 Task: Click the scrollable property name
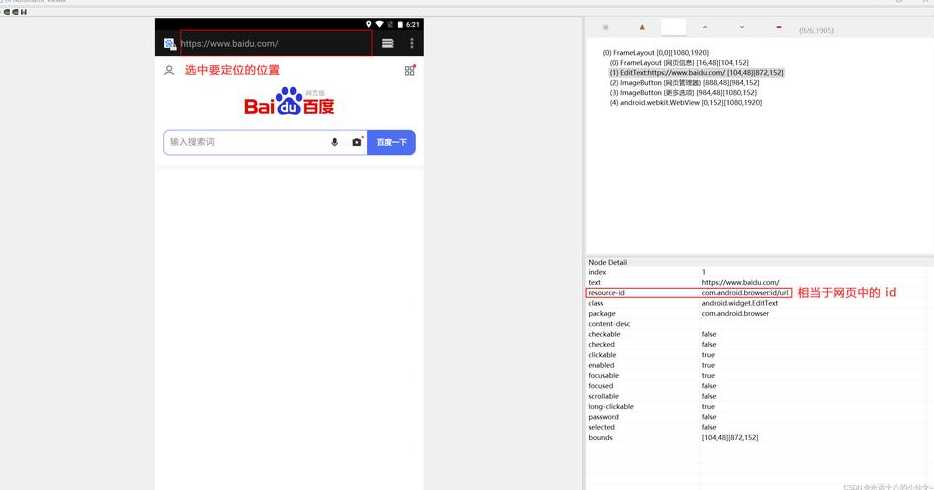click(x=603, y=396)
